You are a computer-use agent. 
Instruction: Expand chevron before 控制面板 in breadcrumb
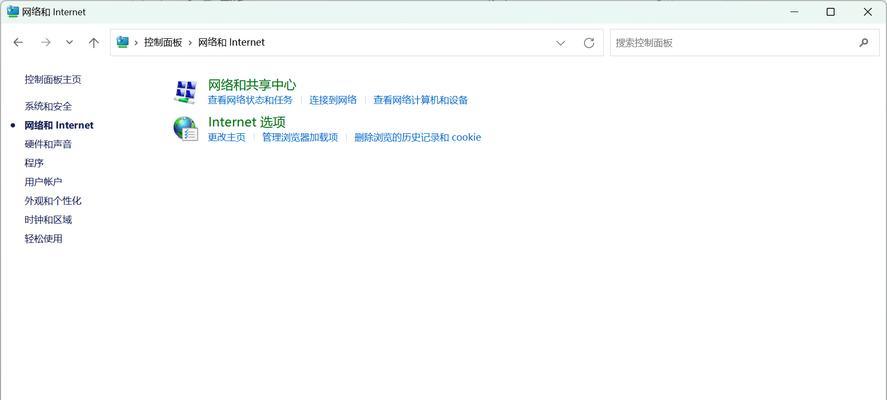point(136,42)
